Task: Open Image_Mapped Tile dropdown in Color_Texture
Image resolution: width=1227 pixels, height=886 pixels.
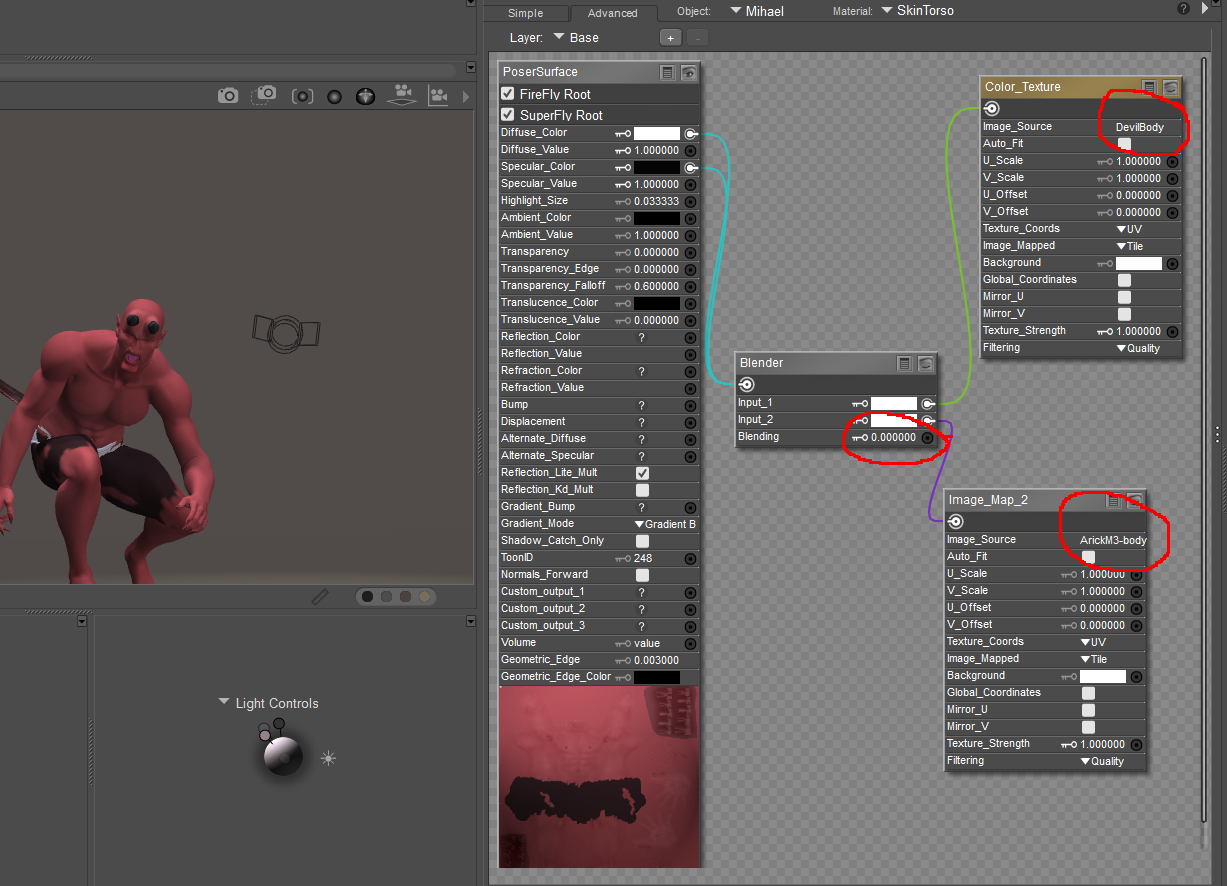Action: (1129, 246)
